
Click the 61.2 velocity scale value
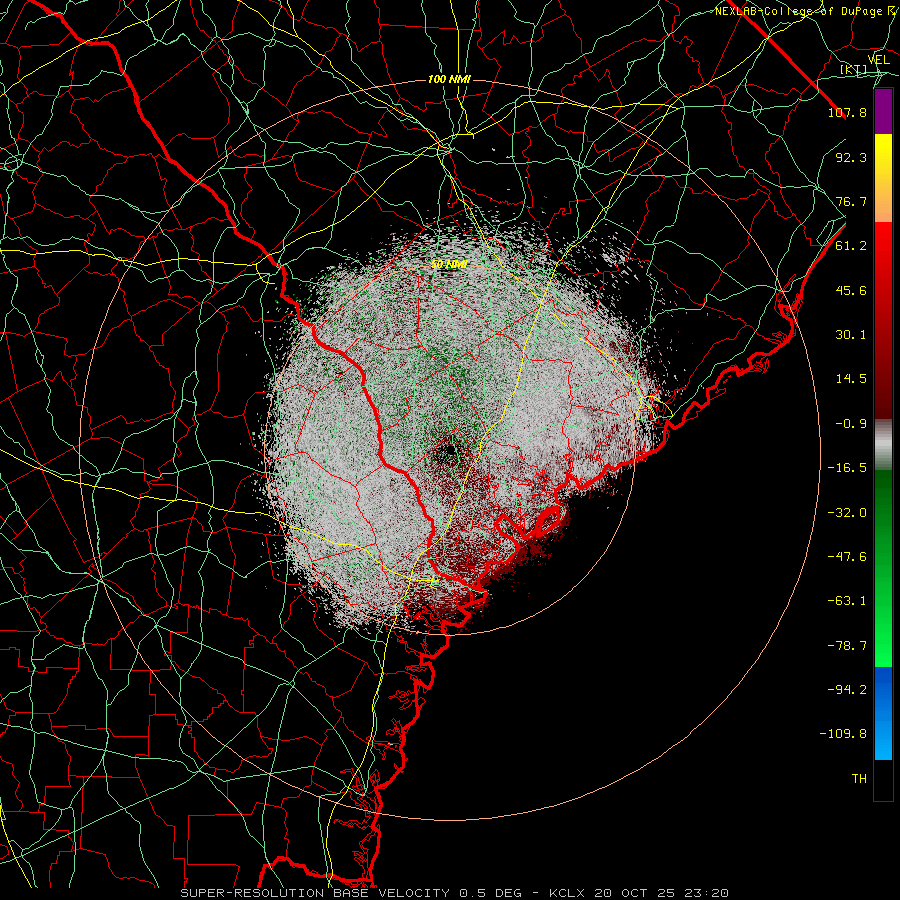point(851,246)
